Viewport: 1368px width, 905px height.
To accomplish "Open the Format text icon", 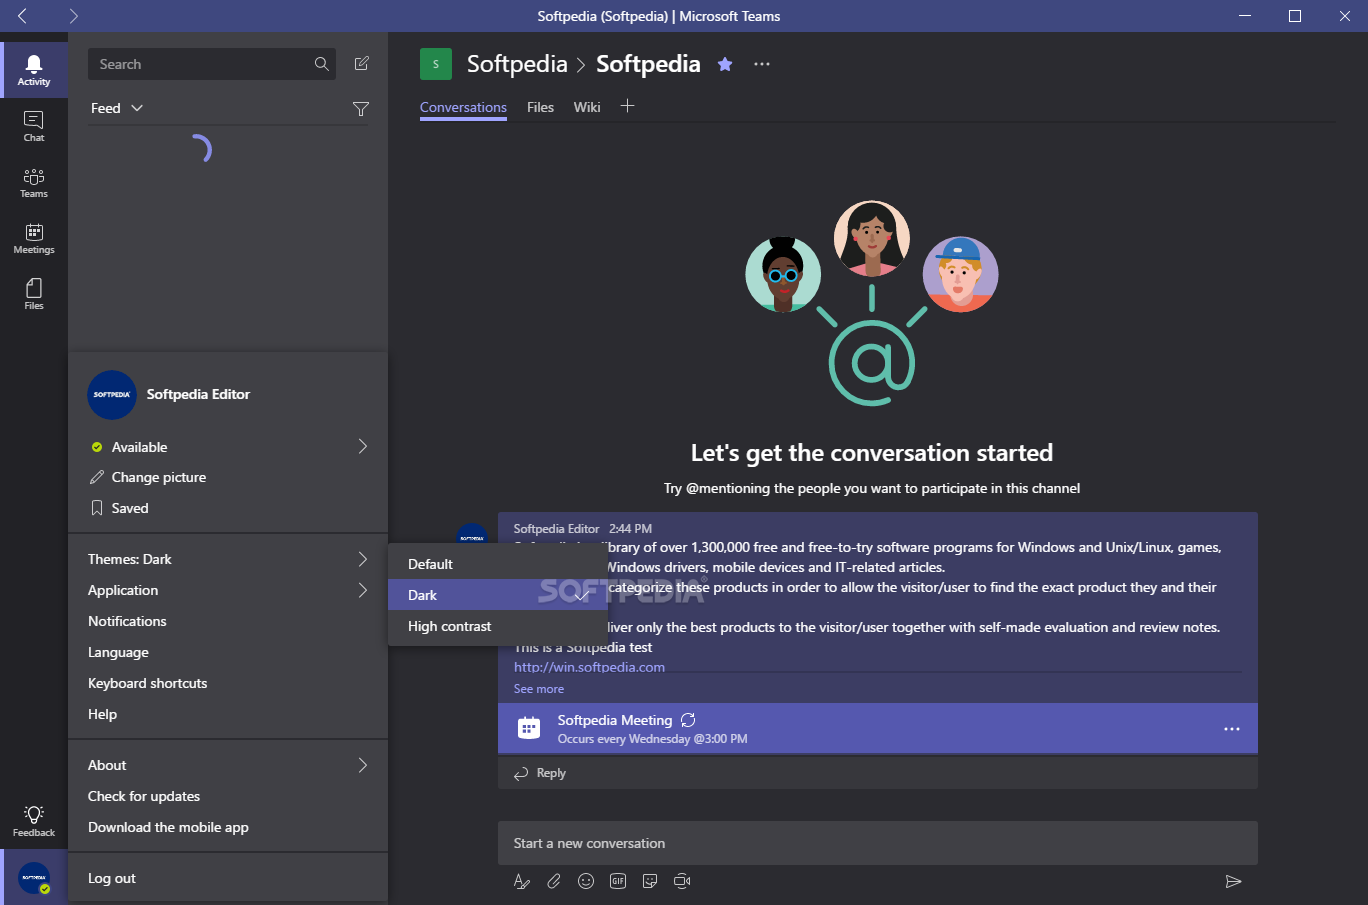I will [521, 881].
